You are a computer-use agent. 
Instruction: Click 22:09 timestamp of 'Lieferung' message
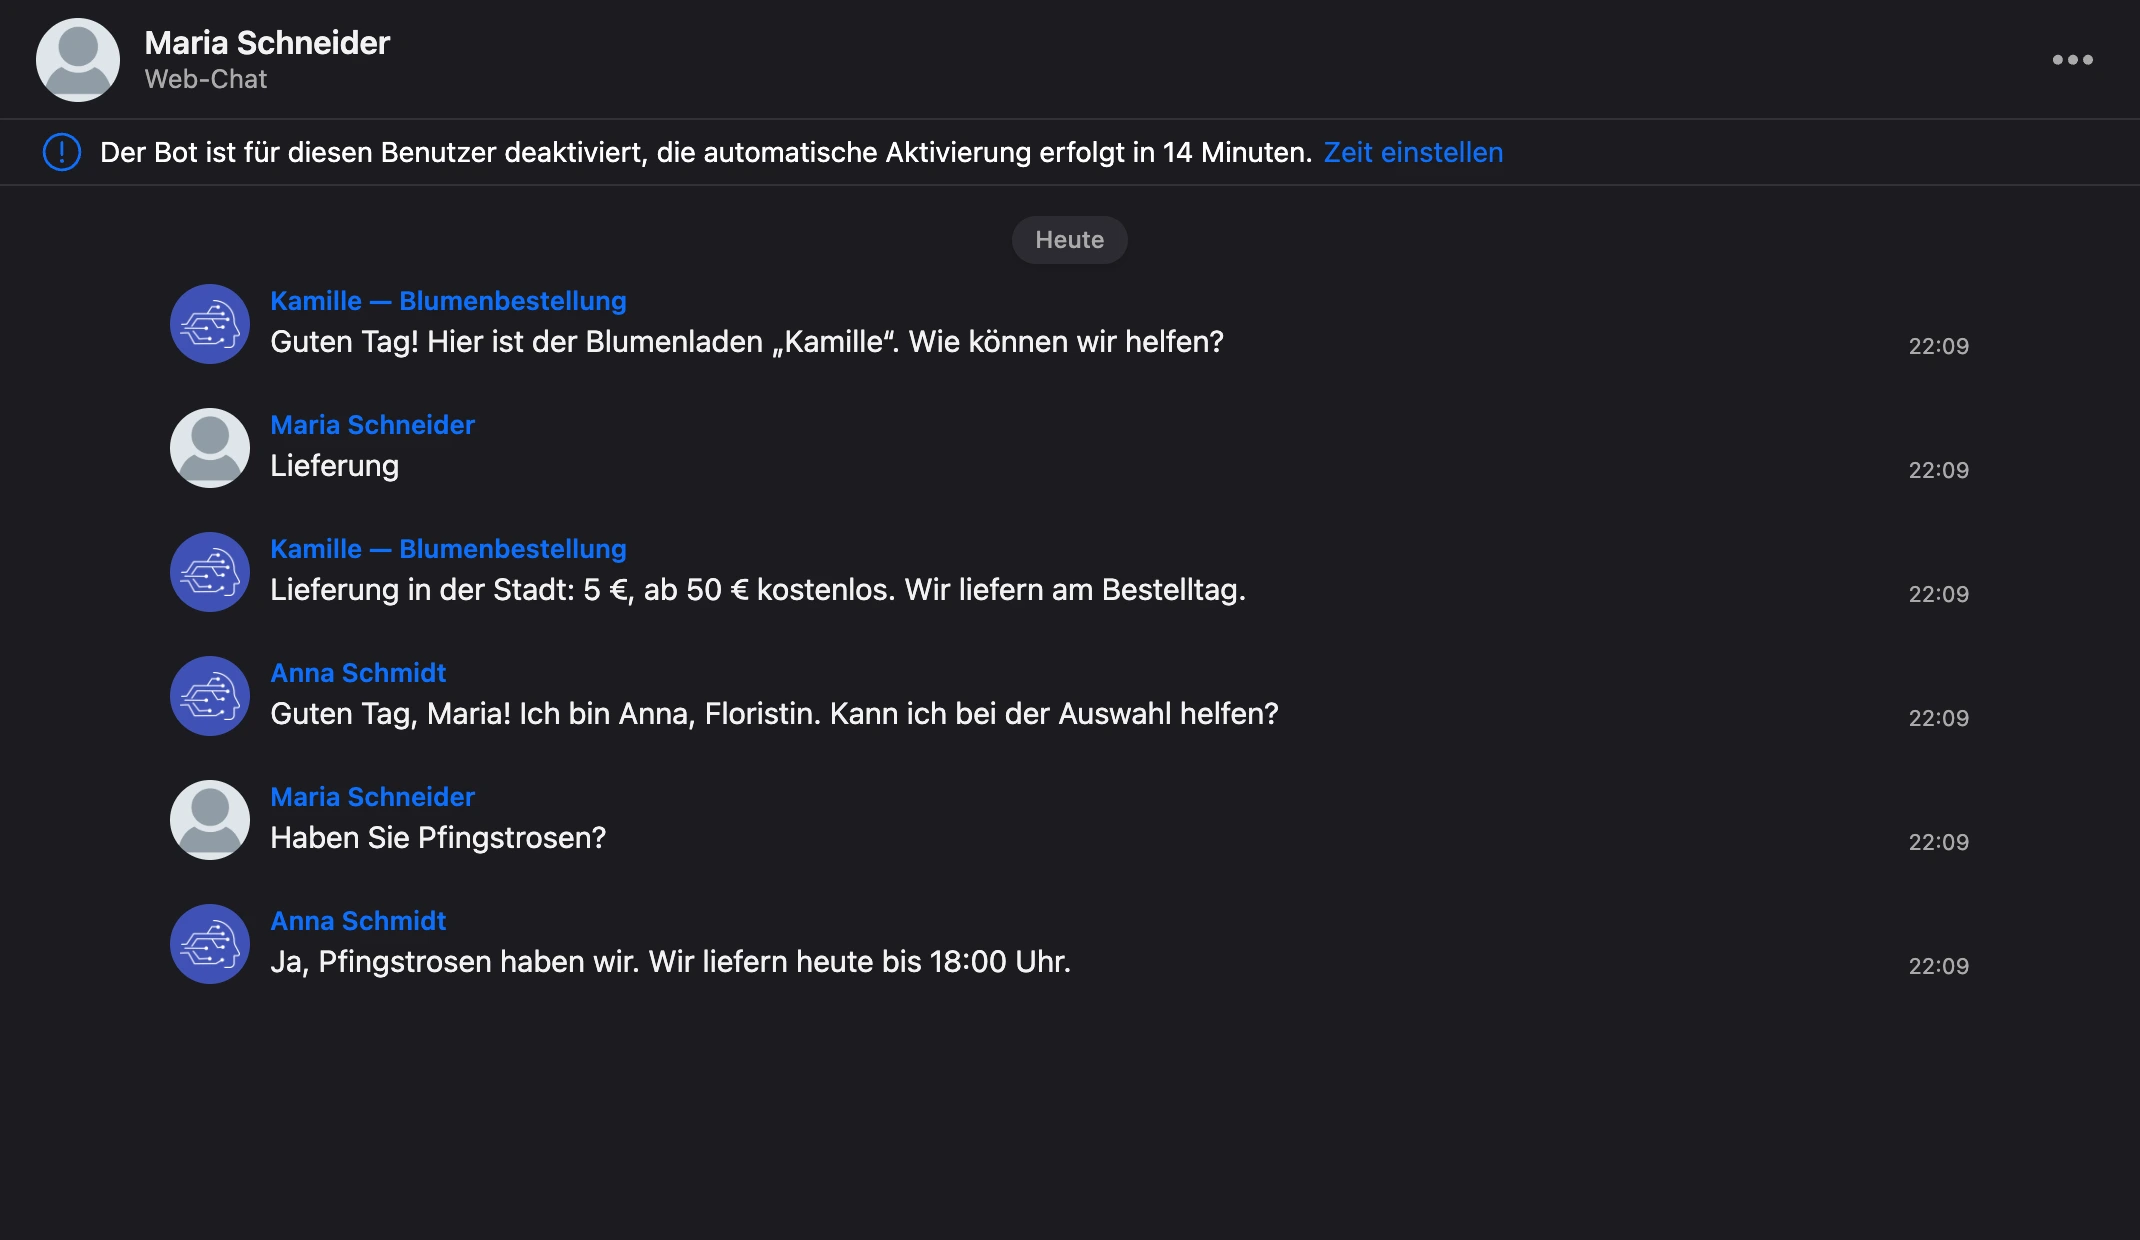pyautogui.click(x=1938, y=470)
